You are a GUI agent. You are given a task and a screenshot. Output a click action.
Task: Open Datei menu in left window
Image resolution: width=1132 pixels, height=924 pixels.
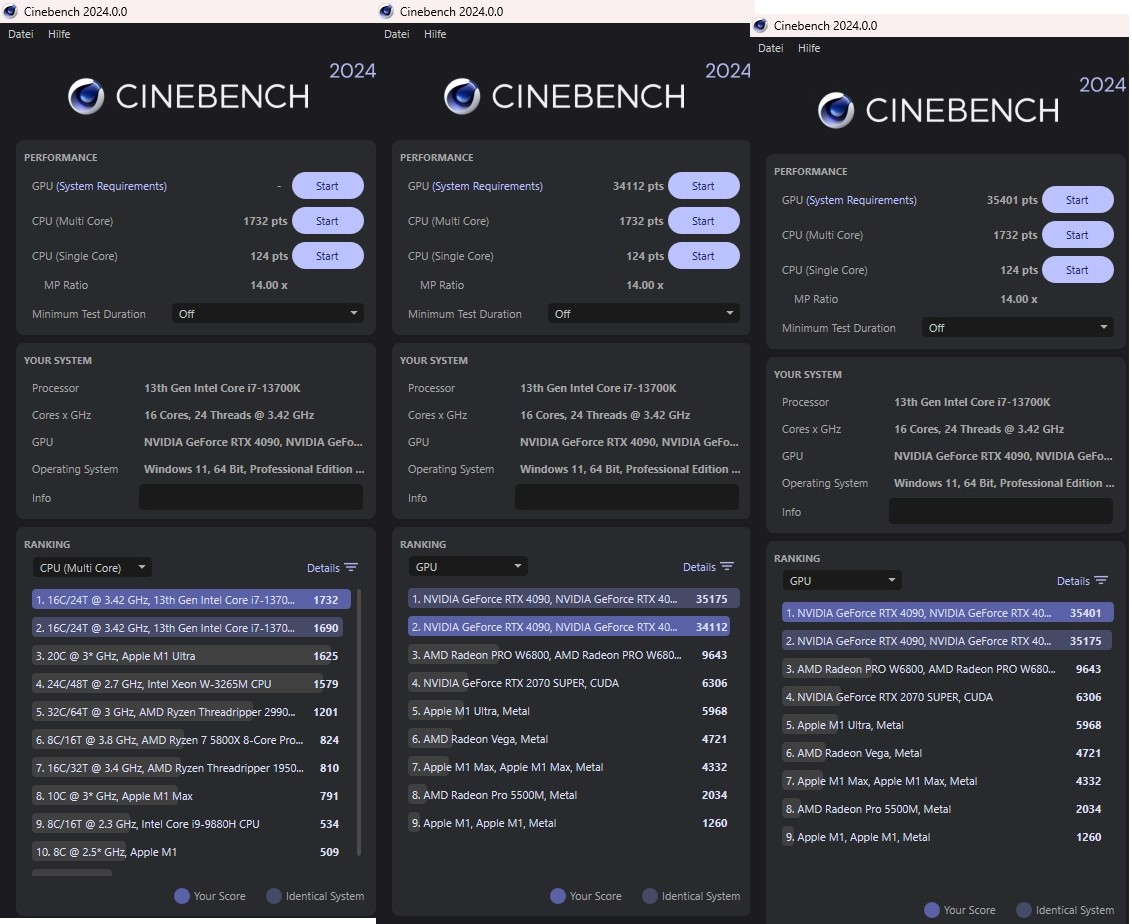(x=21, y=34)
